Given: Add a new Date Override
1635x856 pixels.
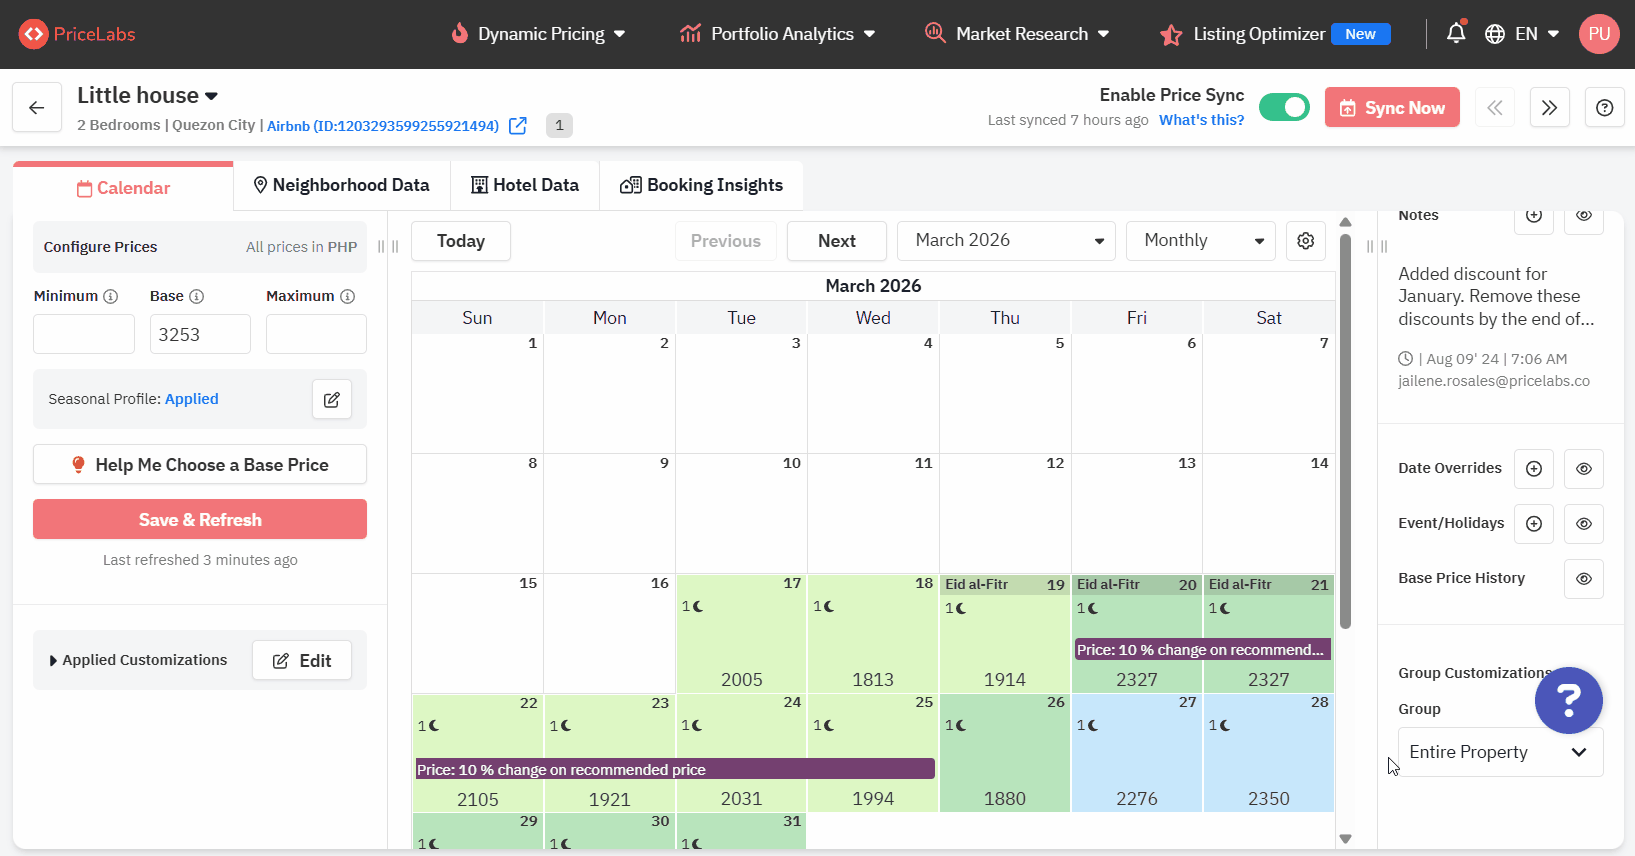Looking at the screenshot, I should coord(1533,469).
